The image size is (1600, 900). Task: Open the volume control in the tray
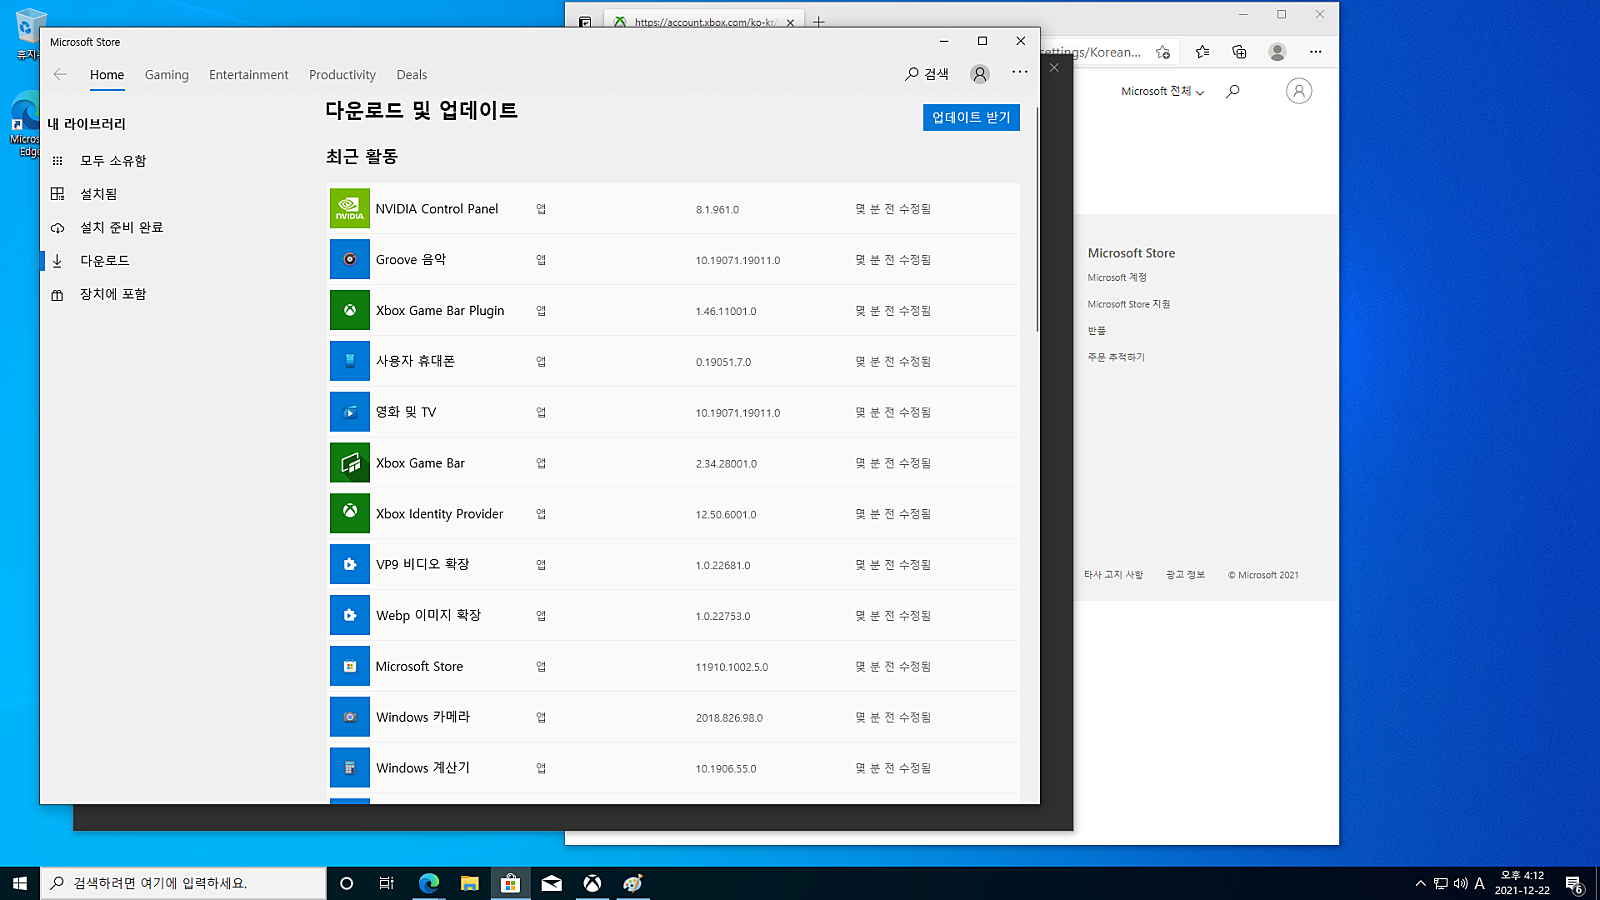(x=1460, y=883)
